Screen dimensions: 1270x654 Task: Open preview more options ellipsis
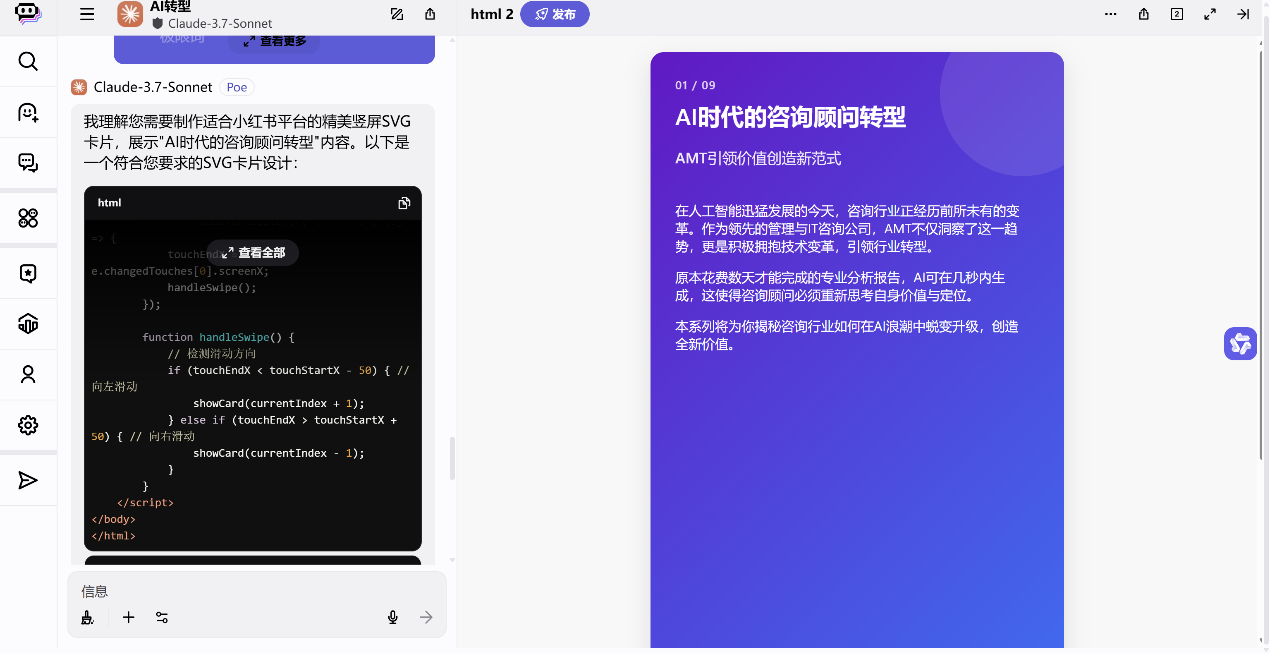click(x=1110, y=14)
